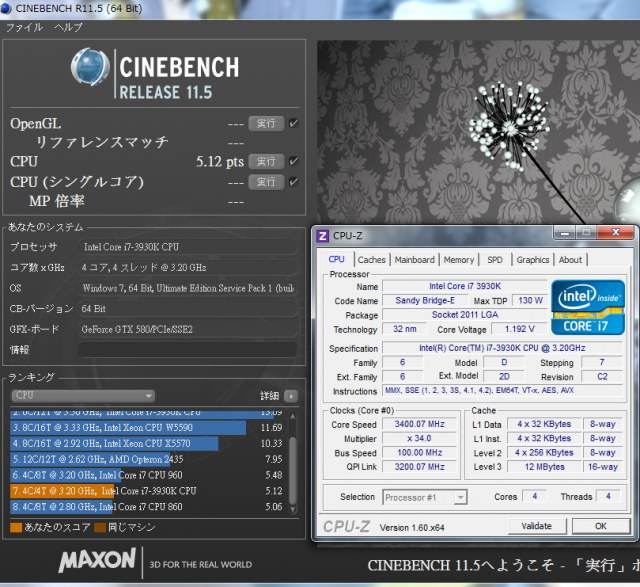Screen dimensions: 640x587
Task: Click the CPU-Z purple Z title icon
Action: 322,236
